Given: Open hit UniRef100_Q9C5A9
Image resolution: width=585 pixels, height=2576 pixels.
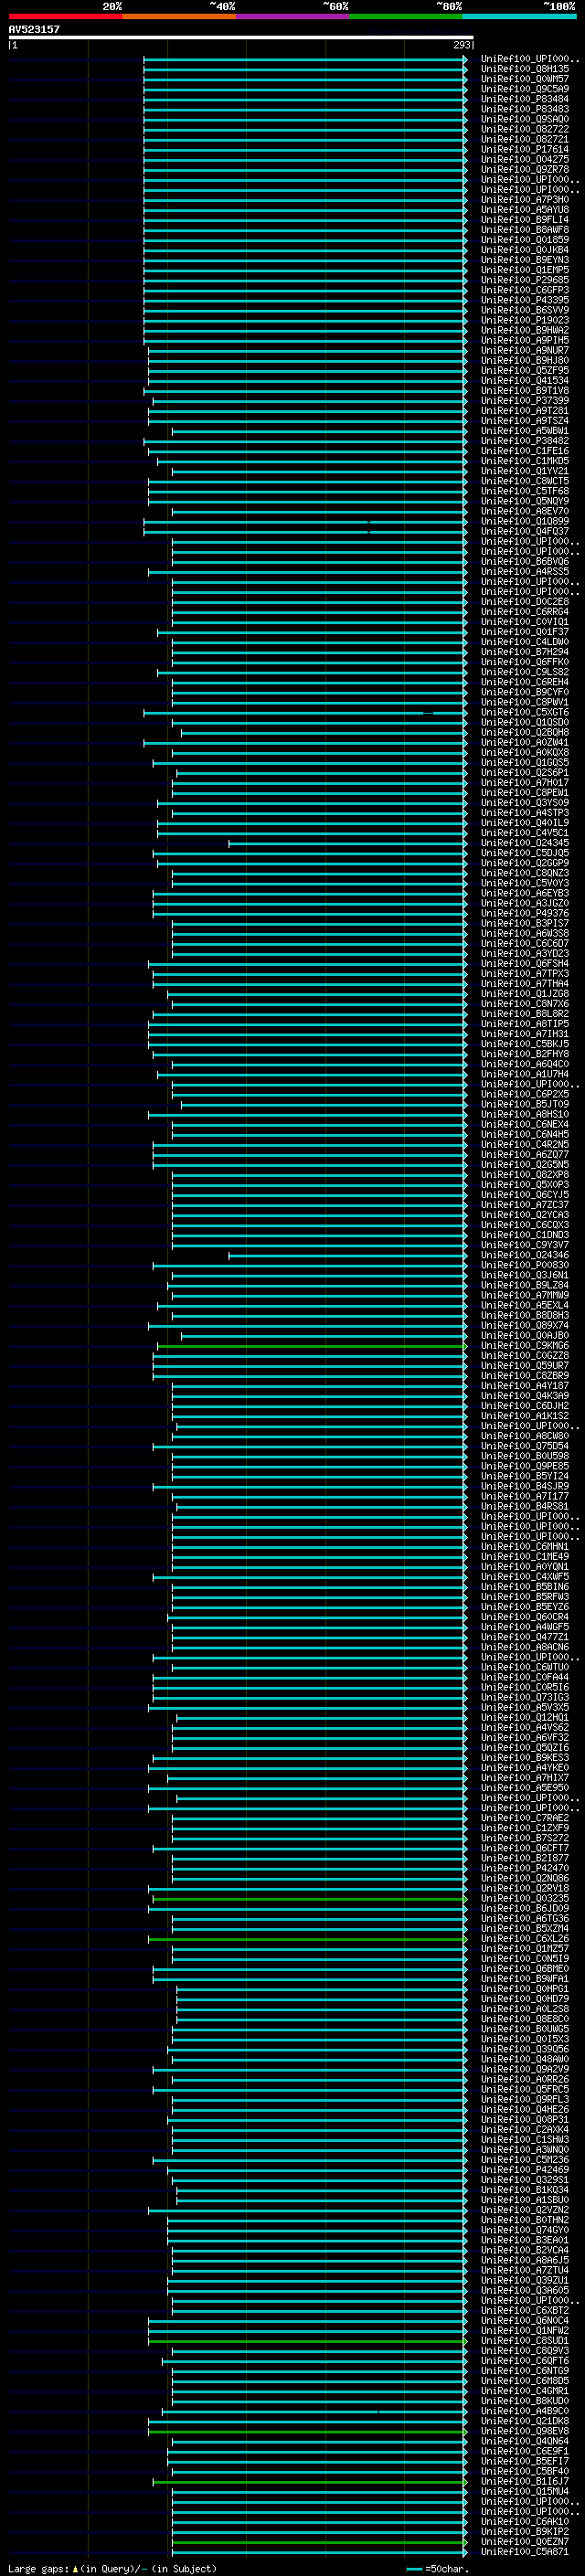Looking at the screenshot, I should [524, 89].
